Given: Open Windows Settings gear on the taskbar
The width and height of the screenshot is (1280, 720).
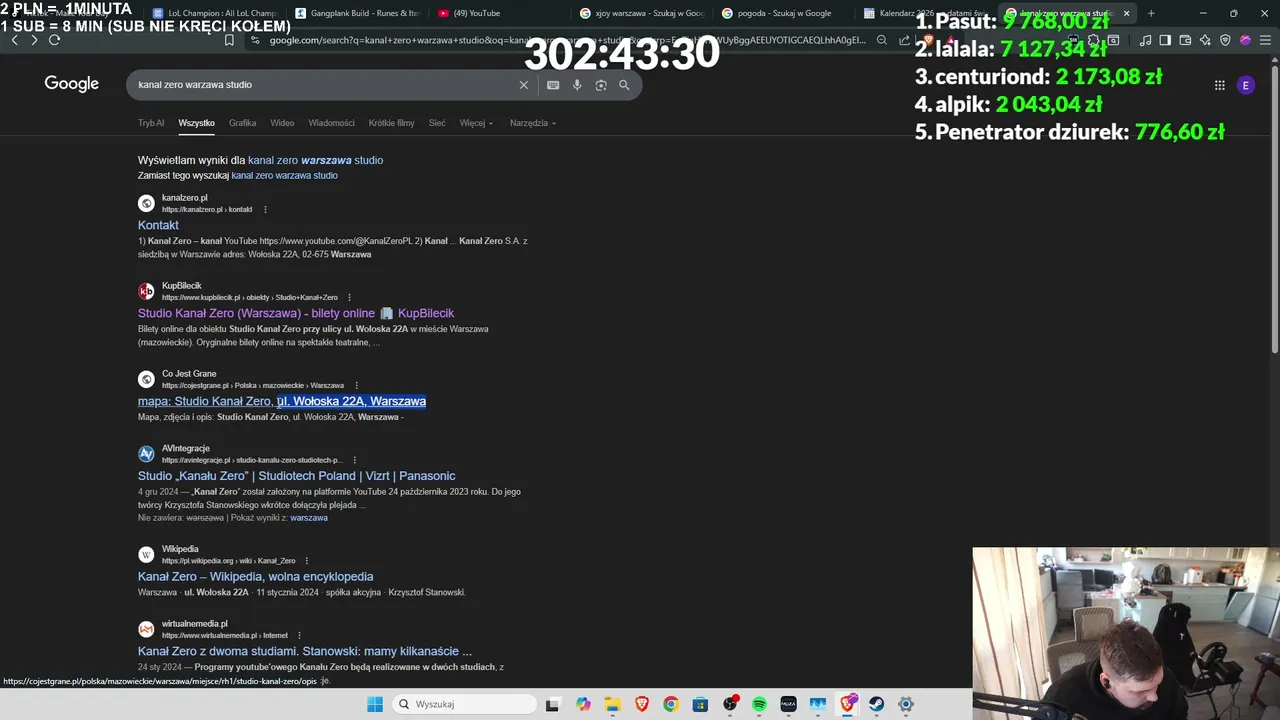Looking at the screenshot, I should coord(905,704).
